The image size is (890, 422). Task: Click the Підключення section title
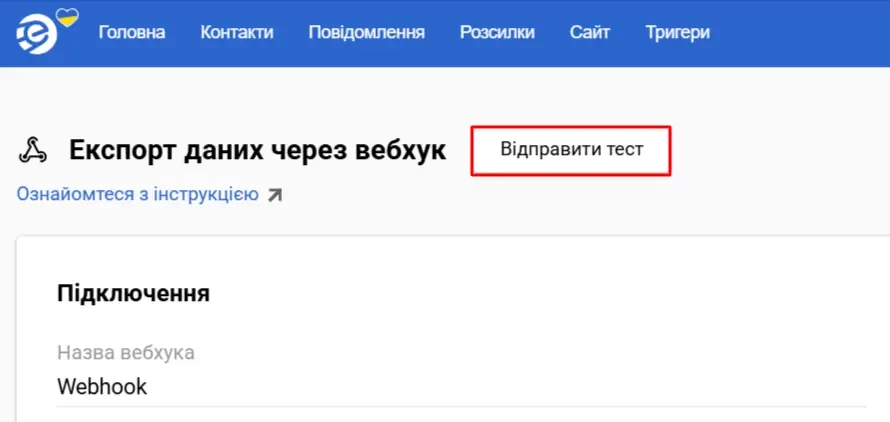coord(133,294)
